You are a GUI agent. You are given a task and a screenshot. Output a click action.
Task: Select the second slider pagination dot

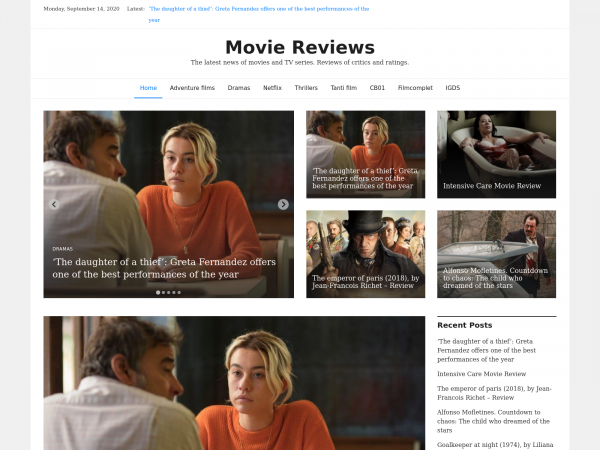tap(163, 292)
